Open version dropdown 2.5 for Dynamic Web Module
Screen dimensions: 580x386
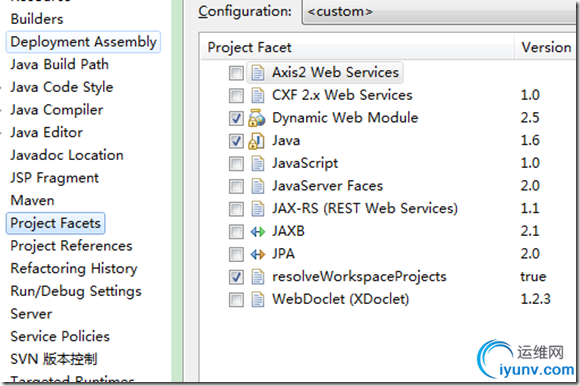pyautogui.click(x=530, y=118)
